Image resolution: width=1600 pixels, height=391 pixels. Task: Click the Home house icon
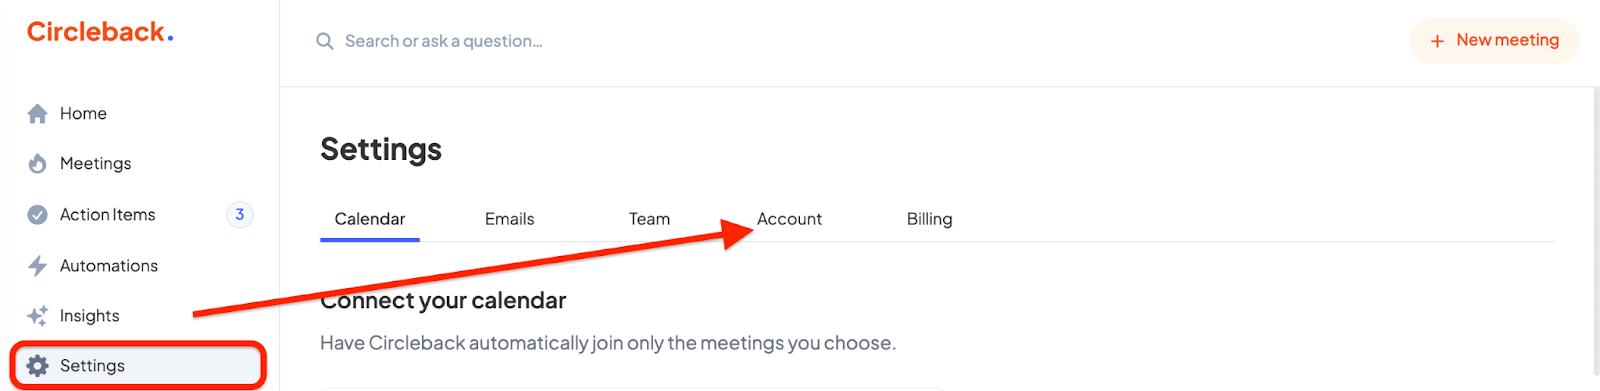click(x=37, y=114)
